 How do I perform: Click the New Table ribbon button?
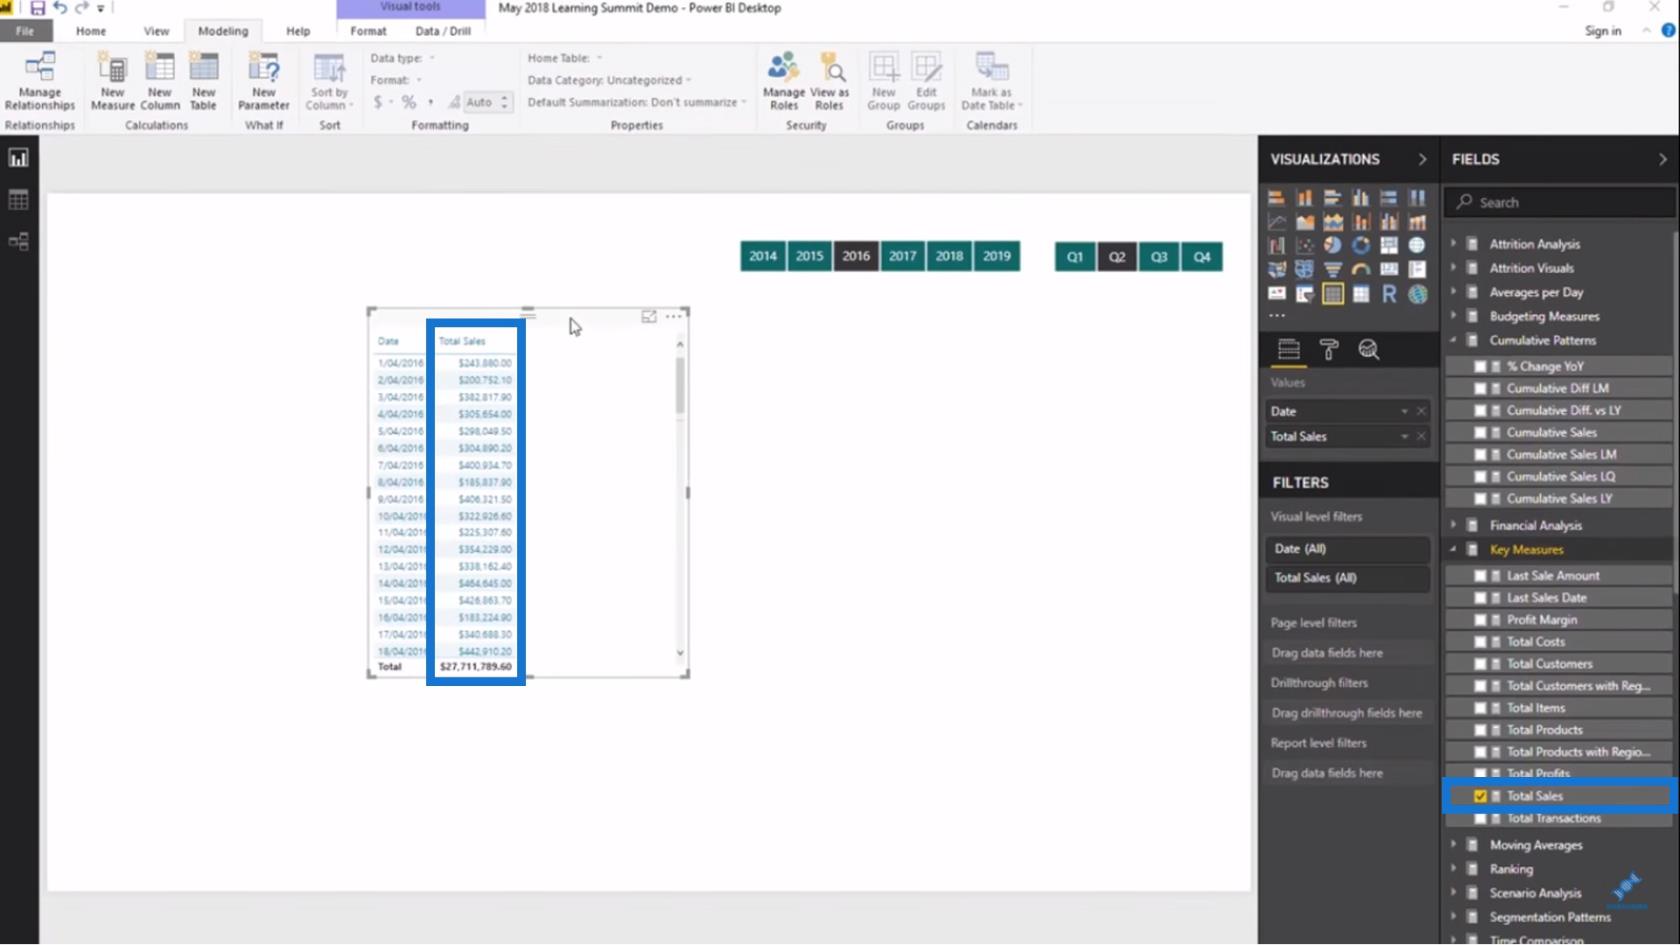click(x=203, y=81)
